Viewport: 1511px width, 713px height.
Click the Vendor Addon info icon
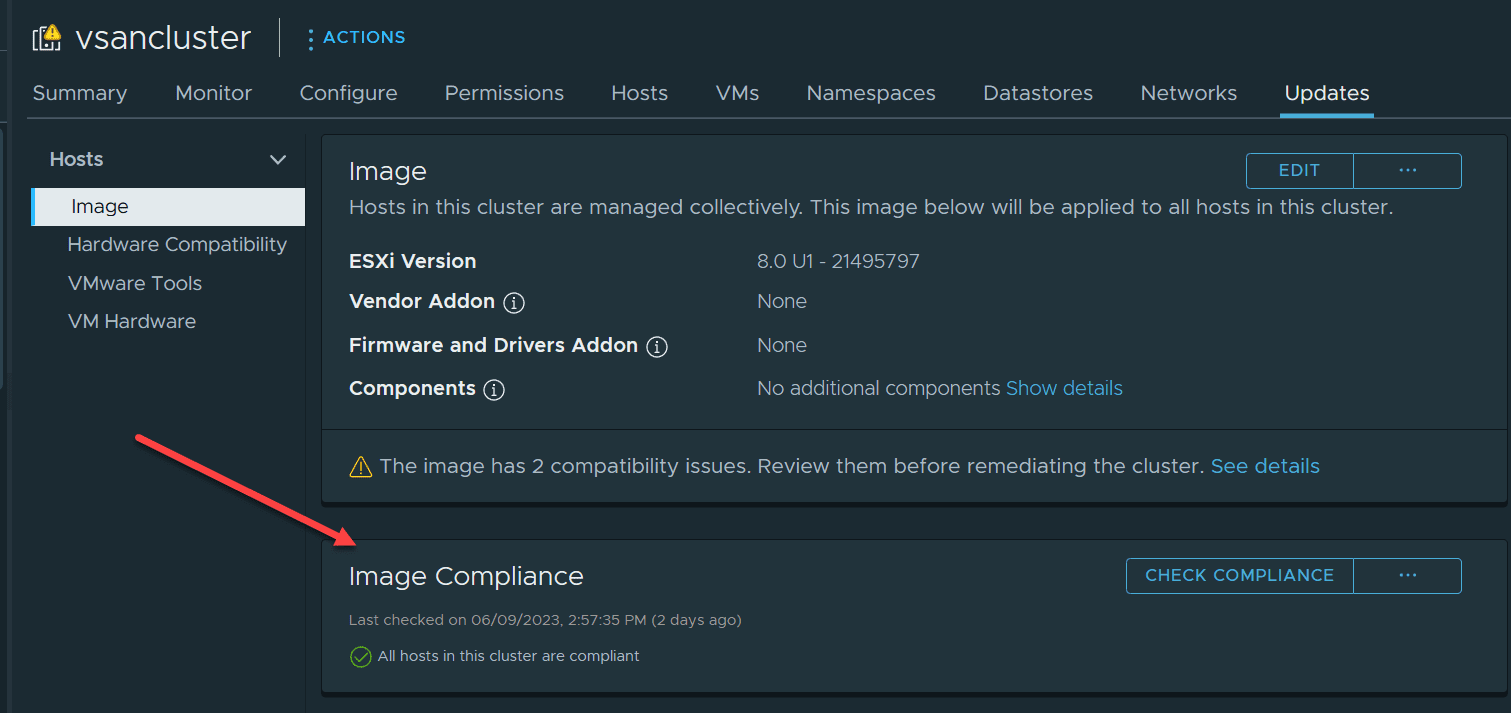tap(514, 302)
